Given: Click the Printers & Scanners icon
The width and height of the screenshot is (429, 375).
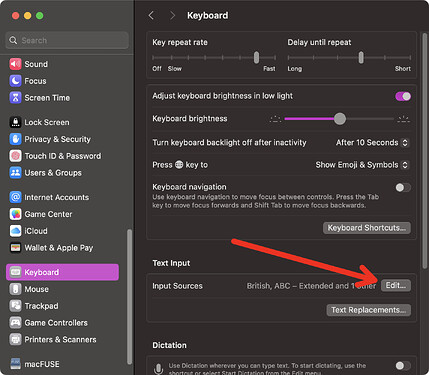Looking at the screenshot, I should (x=15, y=339).
